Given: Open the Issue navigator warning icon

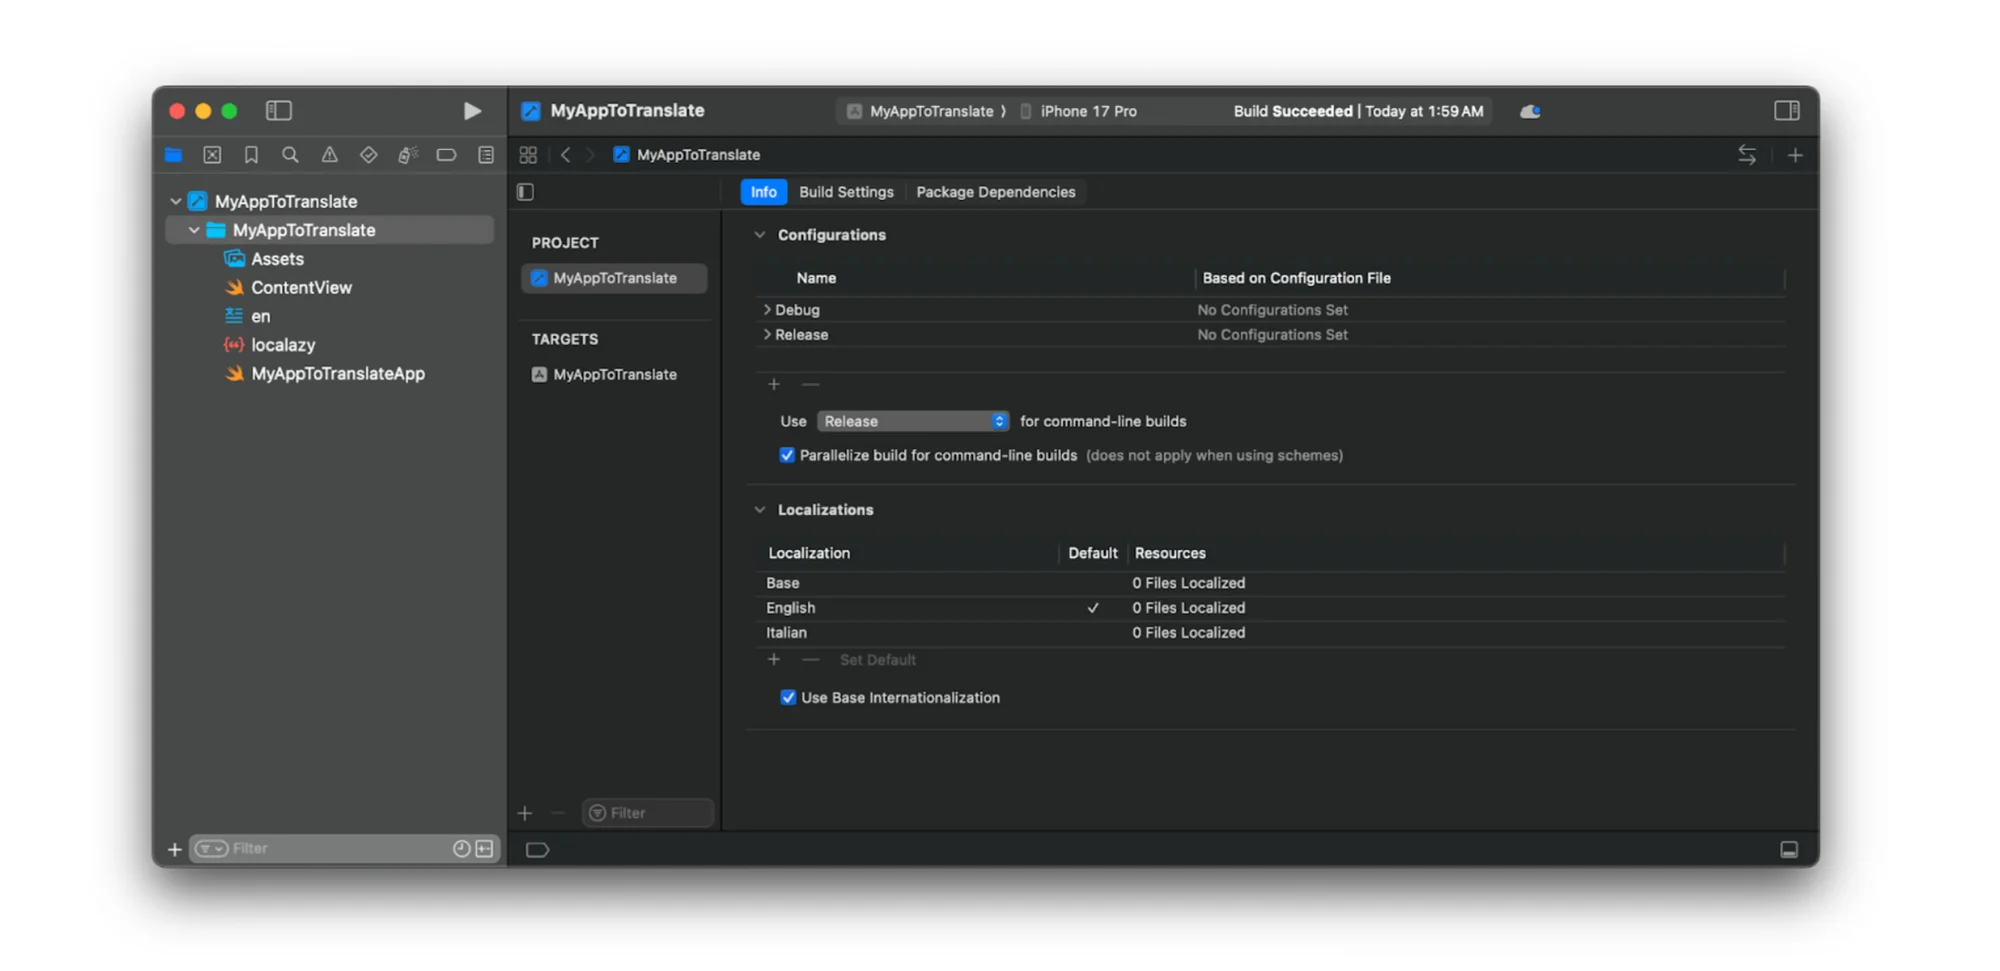Looking at the screenshot, I should [329, 155].
